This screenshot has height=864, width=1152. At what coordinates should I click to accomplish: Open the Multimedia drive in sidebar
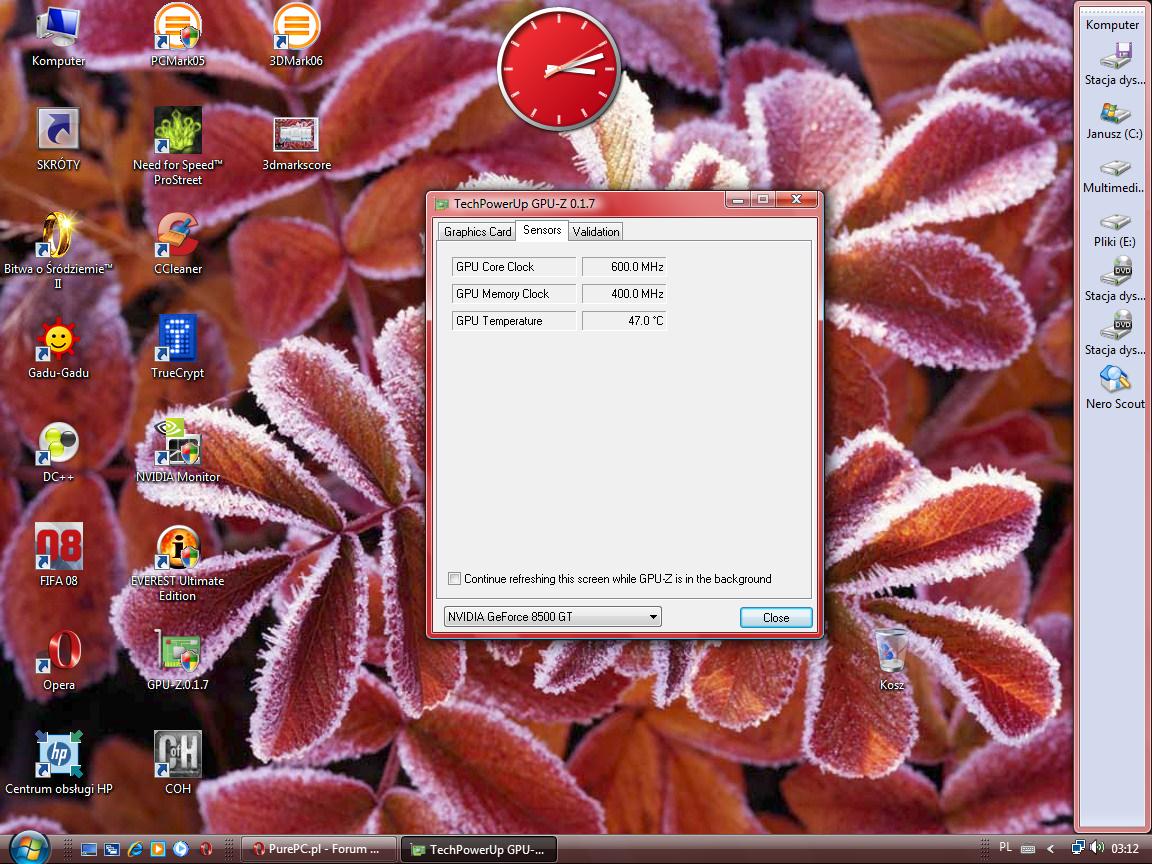coord(1115,175)
